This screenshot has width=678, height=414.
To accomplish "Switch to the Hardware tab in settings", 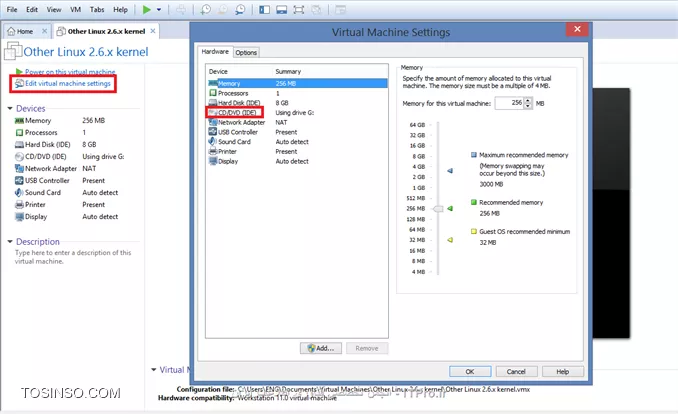I will (x=215, y=51).
